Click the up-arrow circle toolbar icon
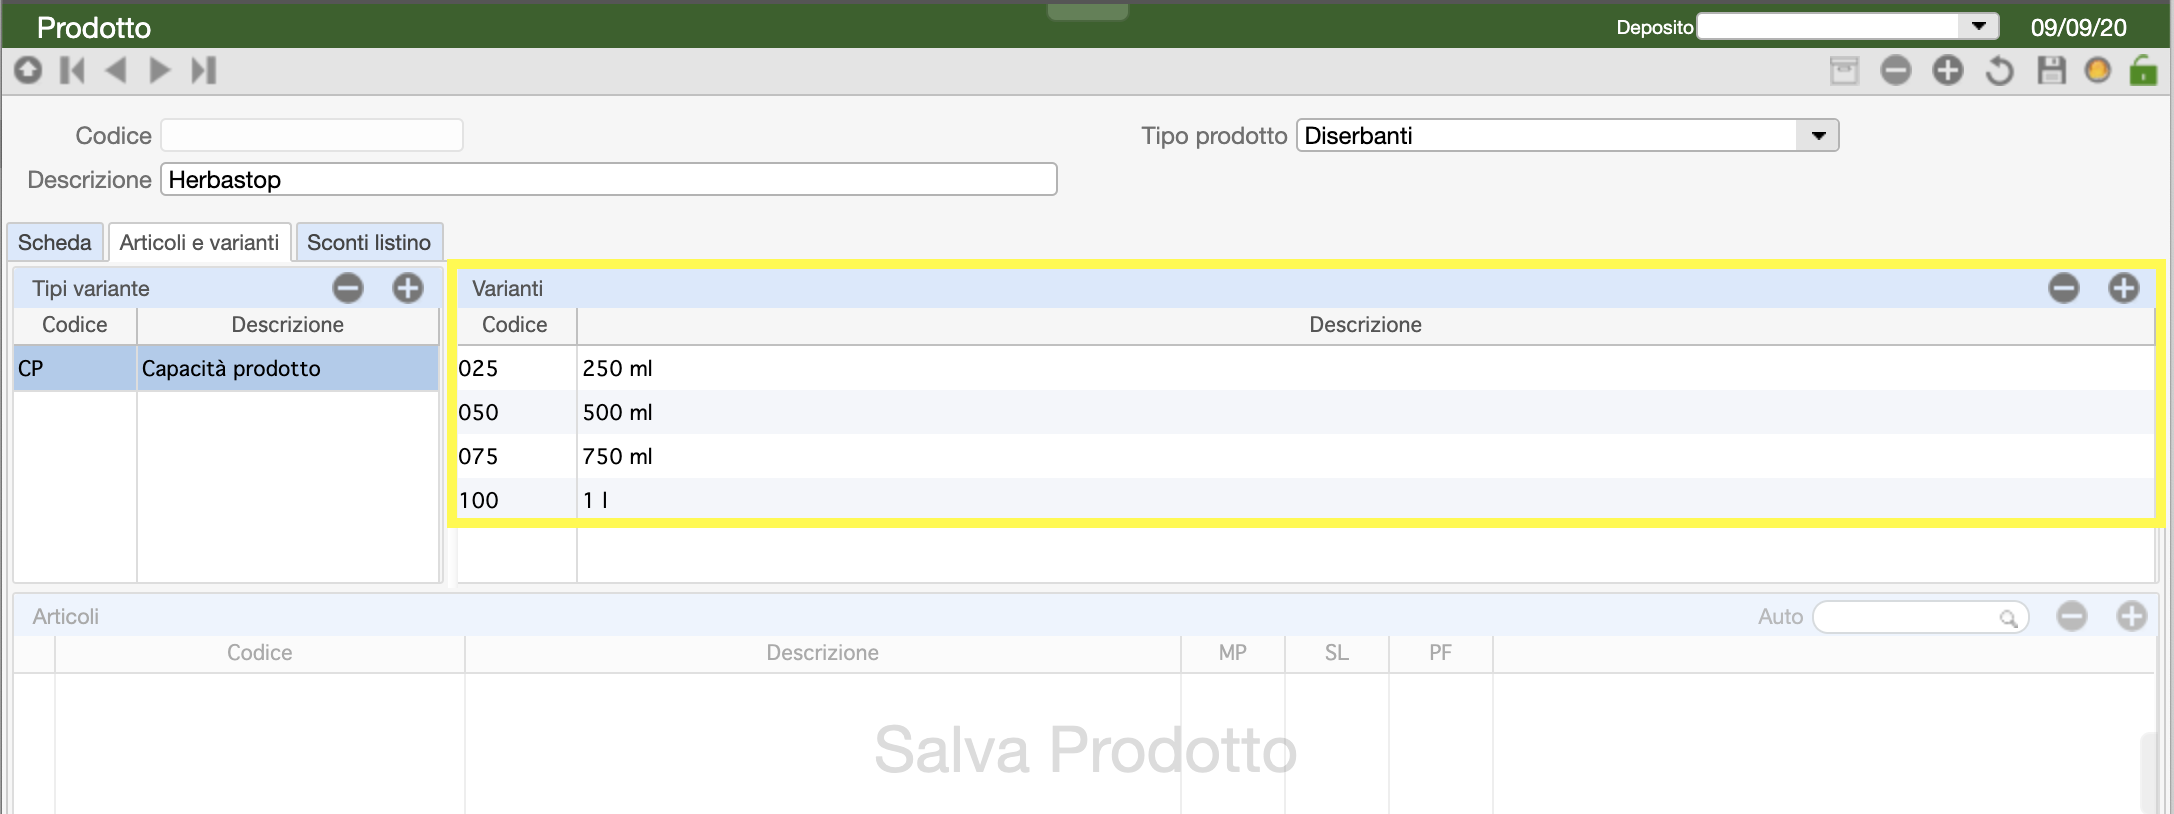2174x814 pixels. pyautogui.click(x=28, y=70)
